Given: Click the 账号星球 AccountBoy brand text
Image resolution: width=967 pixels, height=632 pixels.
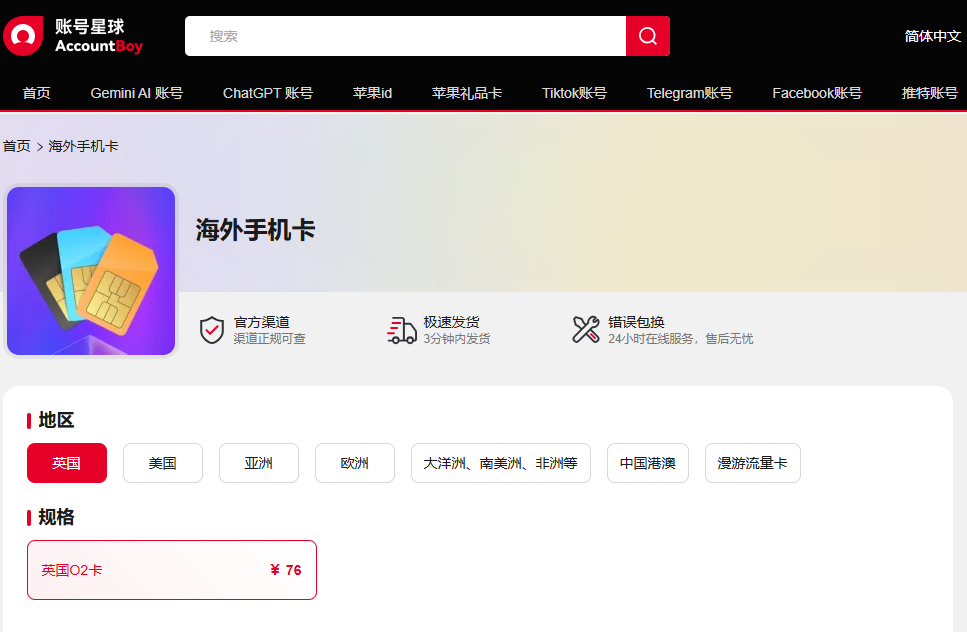Looking at the screenshot, I should [x=99, y=36].
